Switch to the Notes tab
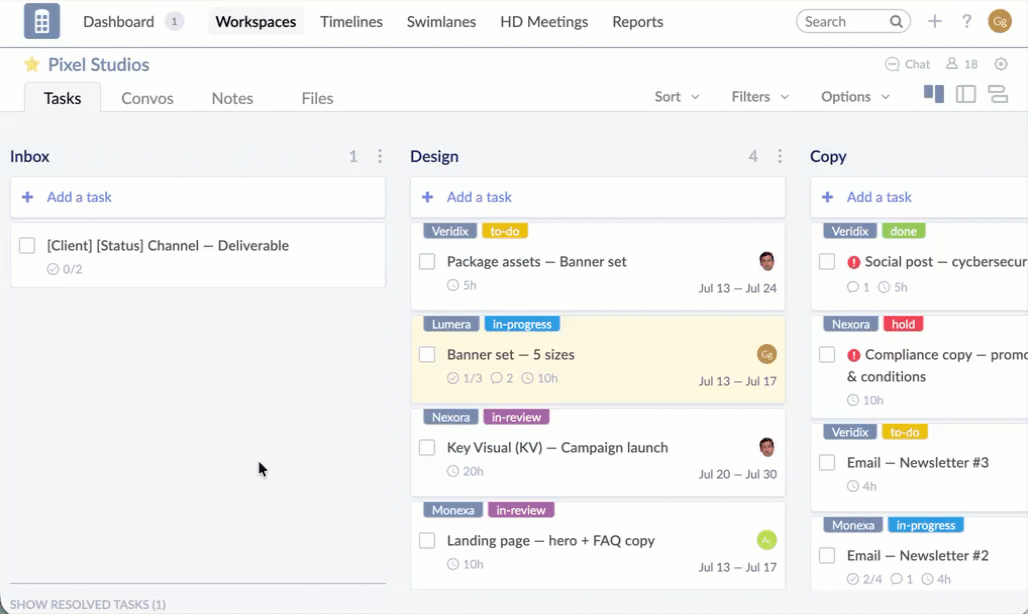 (232, 98)
